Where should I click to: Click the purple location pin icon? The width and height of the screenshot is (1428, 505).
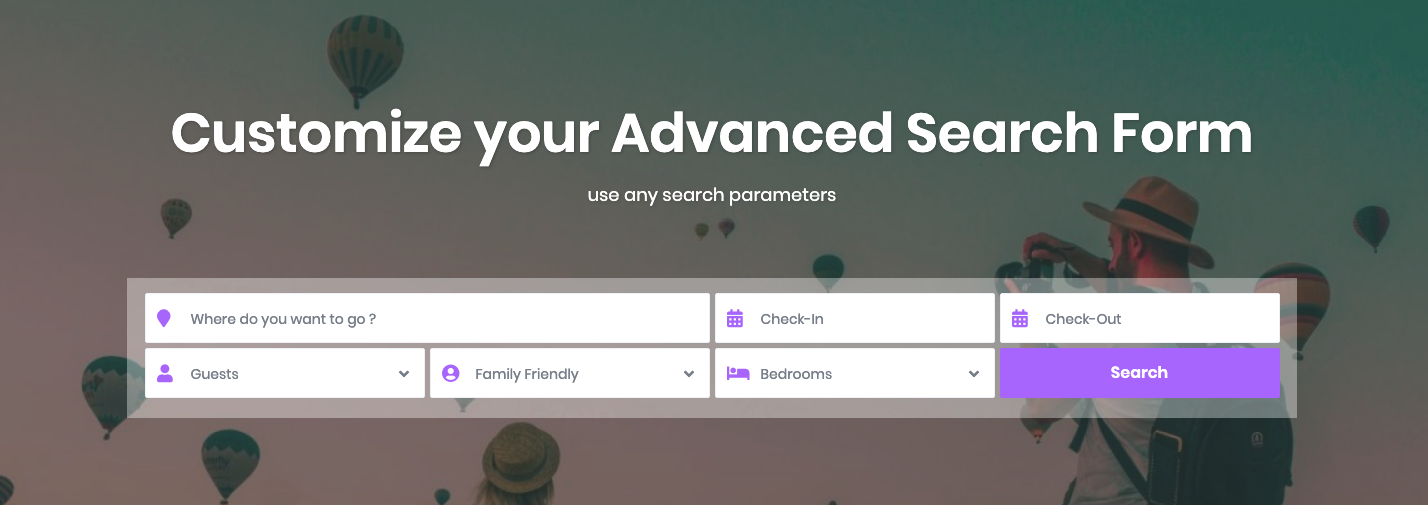tap(164, 319)
